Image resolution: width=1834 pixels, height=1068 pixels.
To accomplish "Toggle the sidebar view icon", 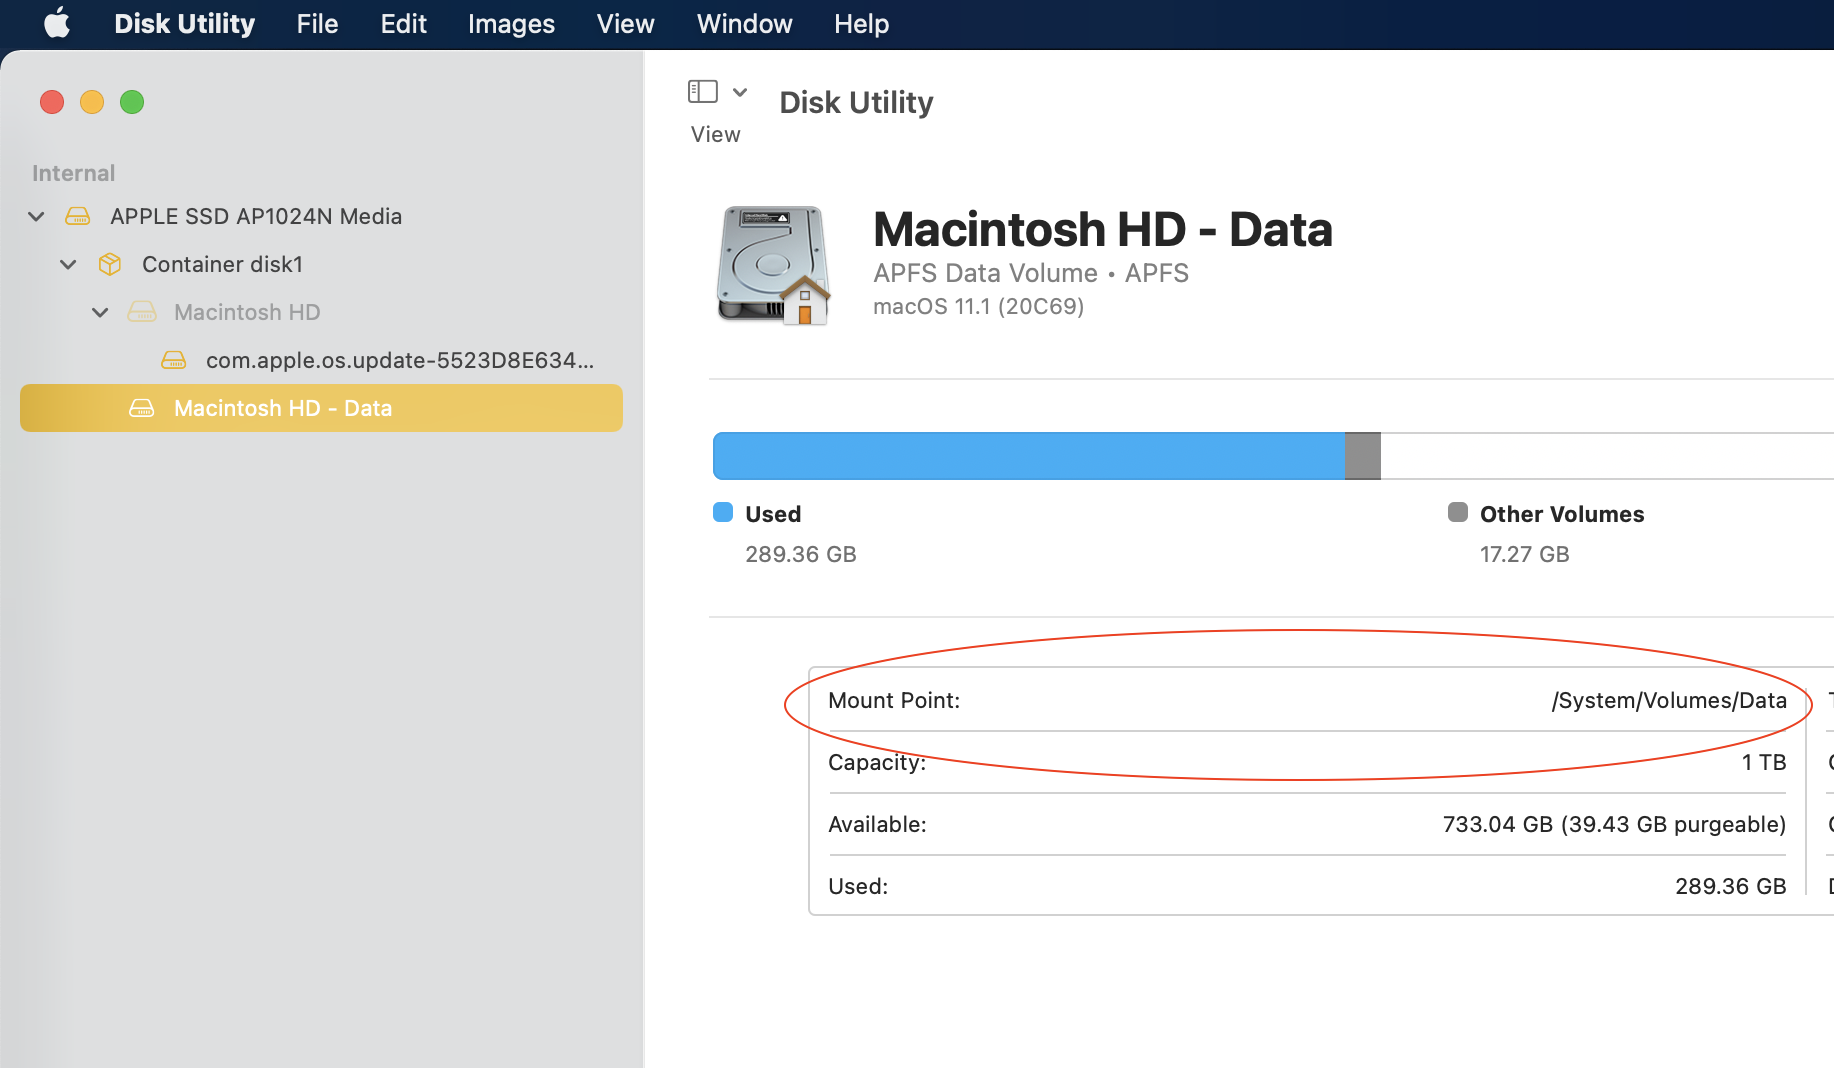I will (x=703, y=92).
